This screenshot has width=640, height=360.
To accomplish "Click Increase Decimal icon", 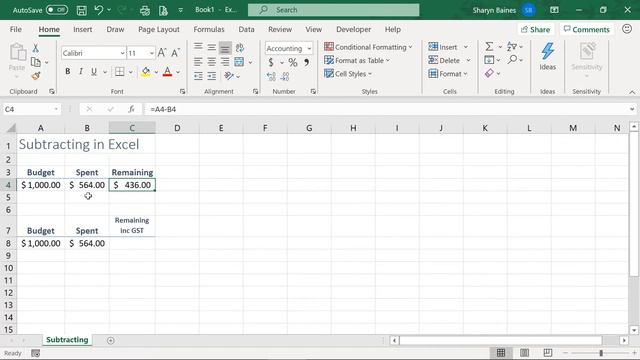I will (x=271, y=76).
